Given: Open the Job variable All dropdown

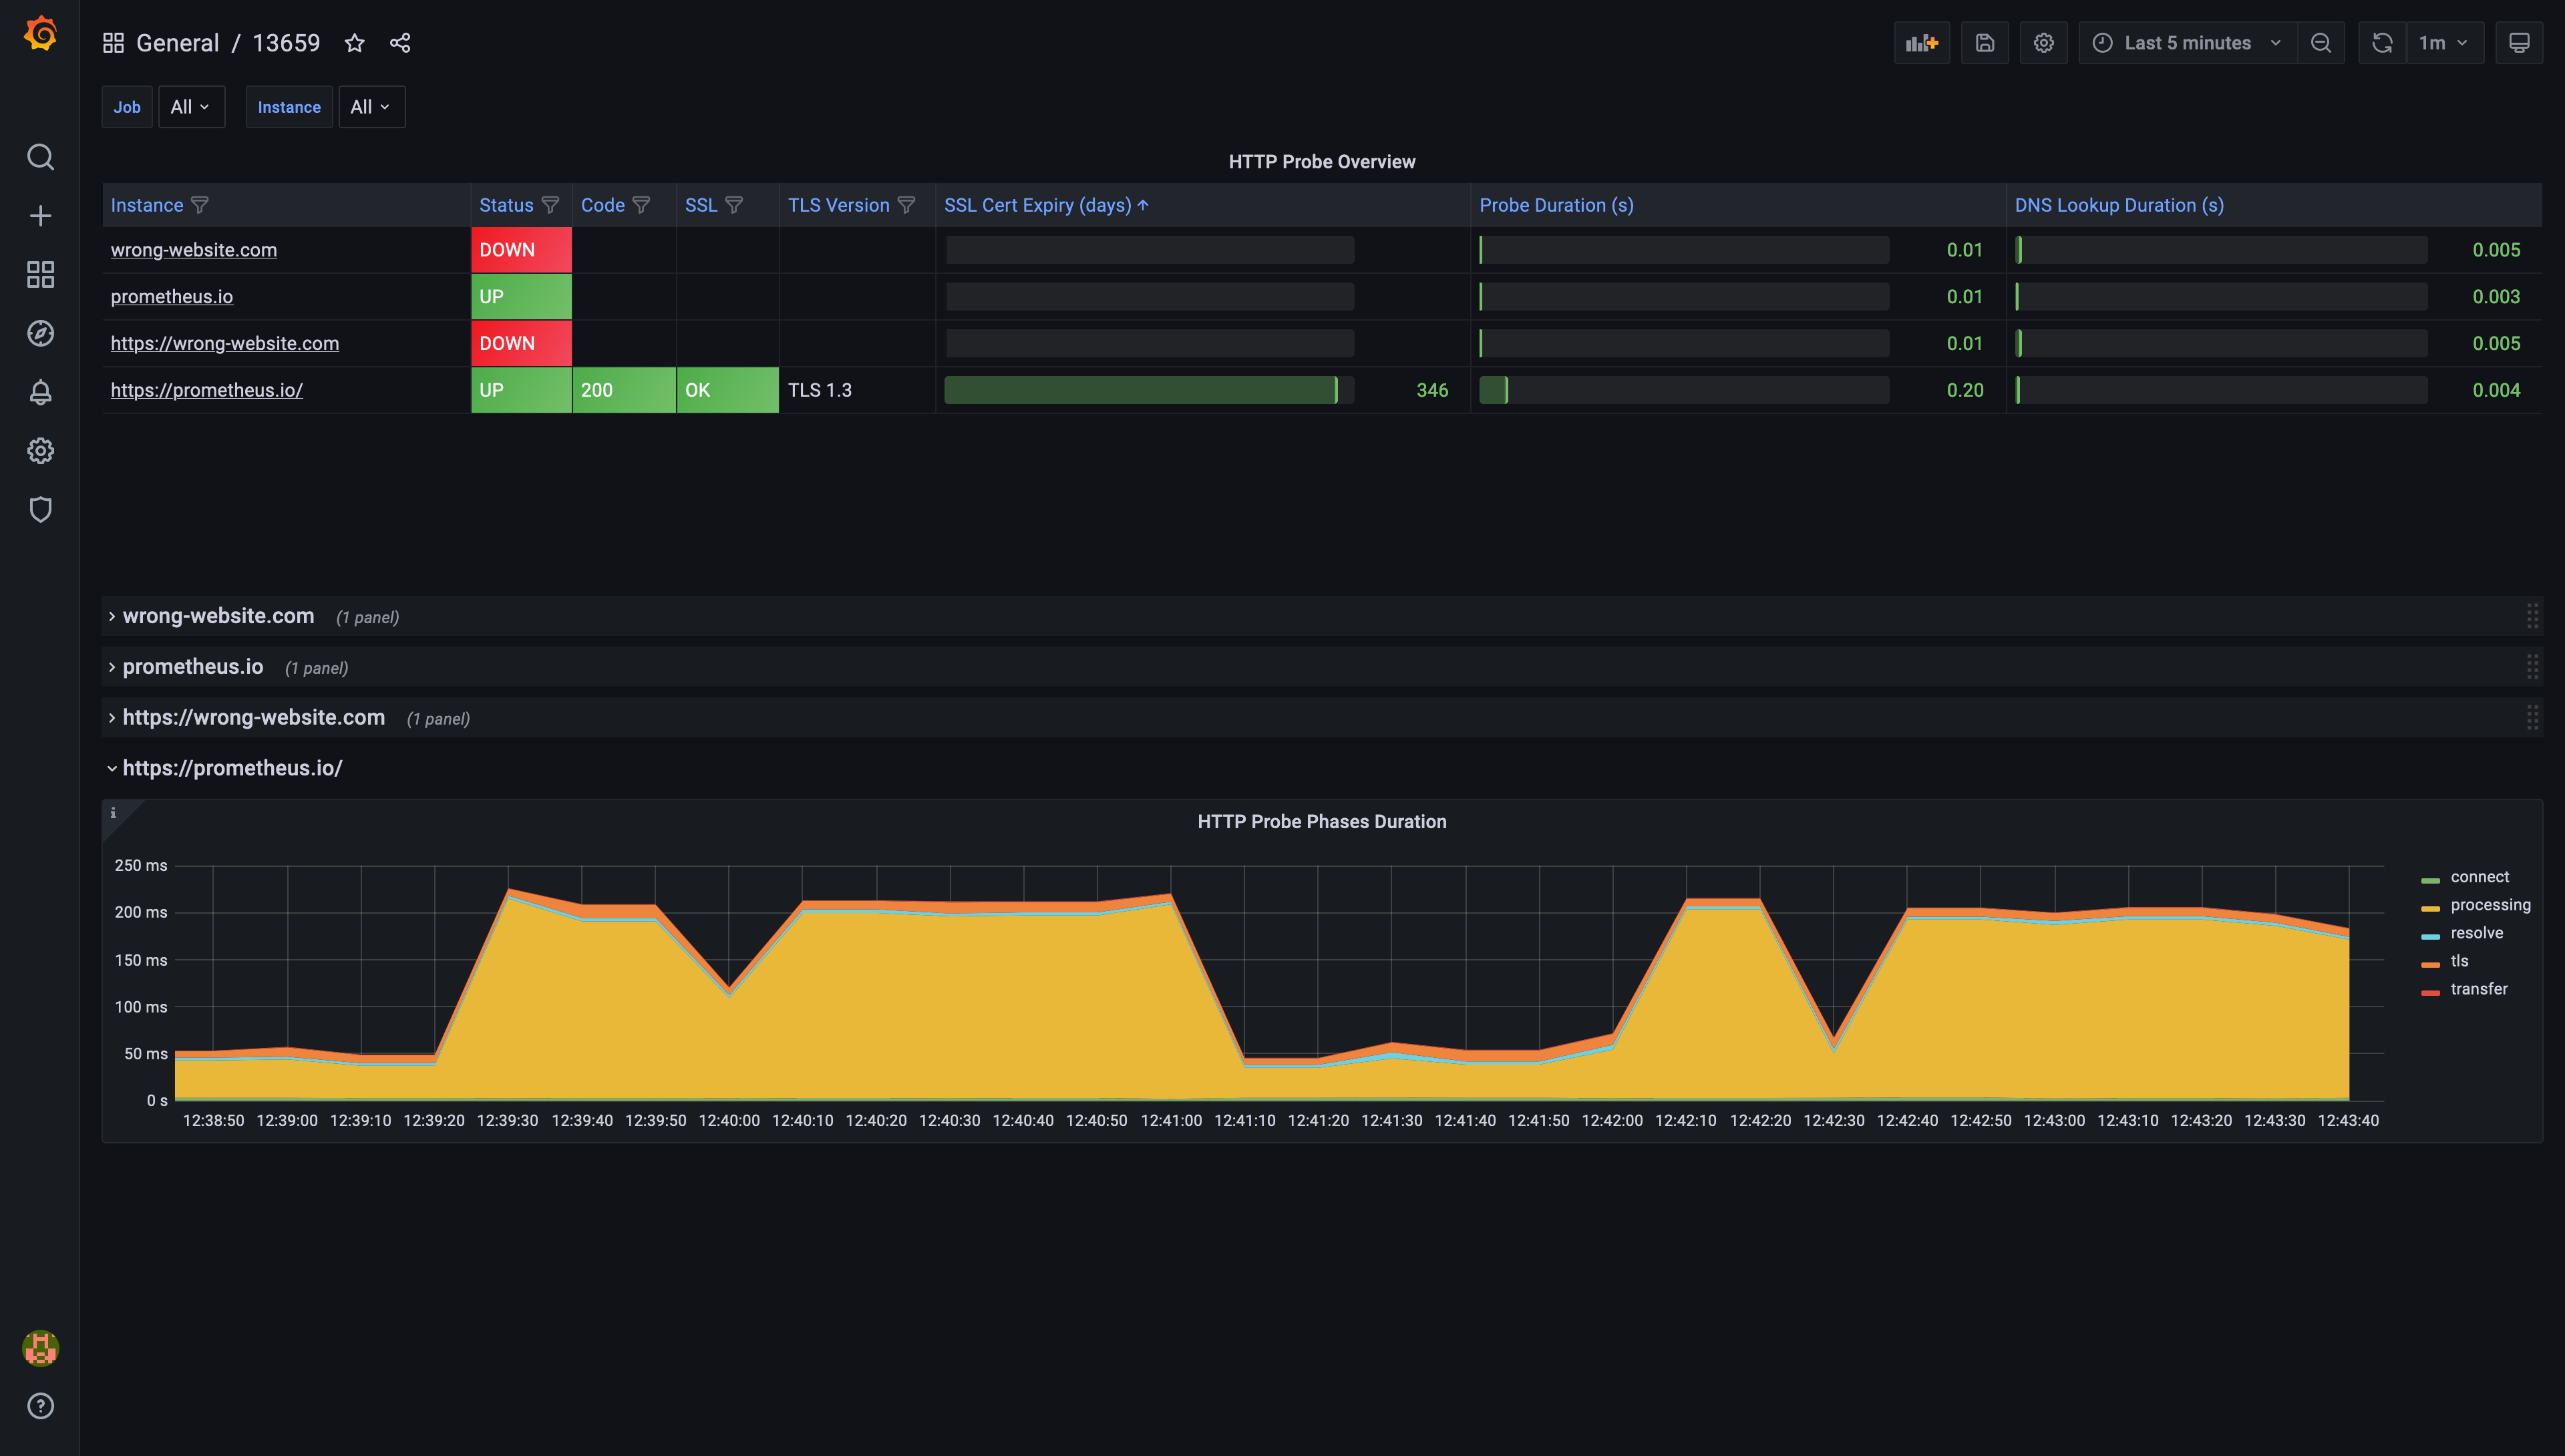Looking at the screenshot, I should click(x=190, y=107).
